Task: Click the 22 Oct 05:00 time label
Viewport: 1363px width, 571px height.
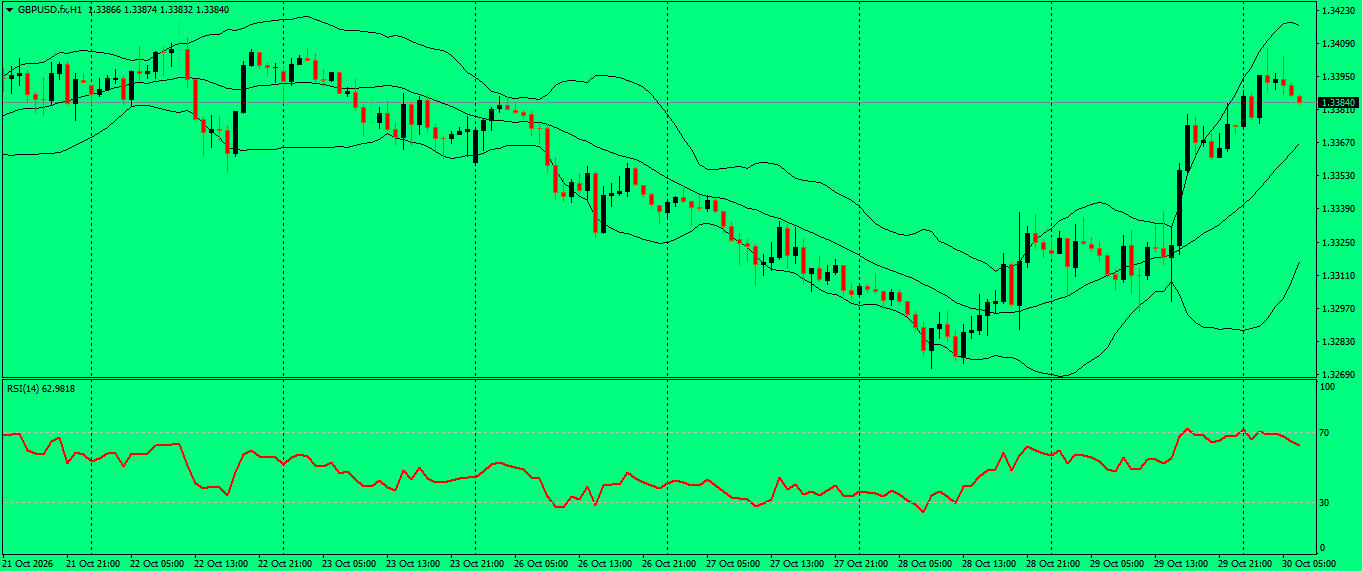Action: tap(157, 564)
